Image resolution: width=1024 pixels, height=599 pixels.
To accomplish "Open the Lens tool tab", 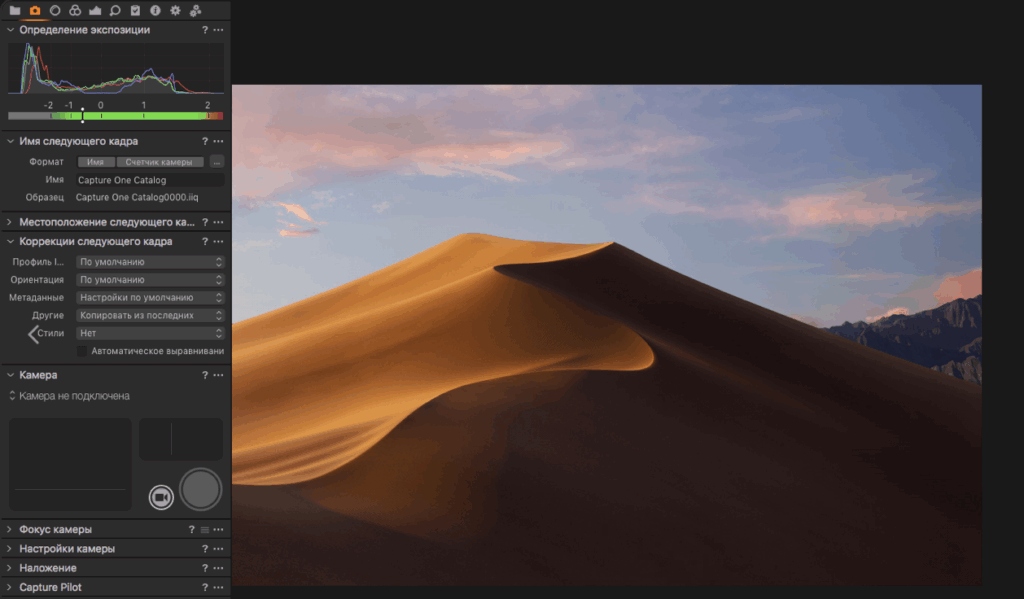I will pyautogui.click(x=55, y=10).
